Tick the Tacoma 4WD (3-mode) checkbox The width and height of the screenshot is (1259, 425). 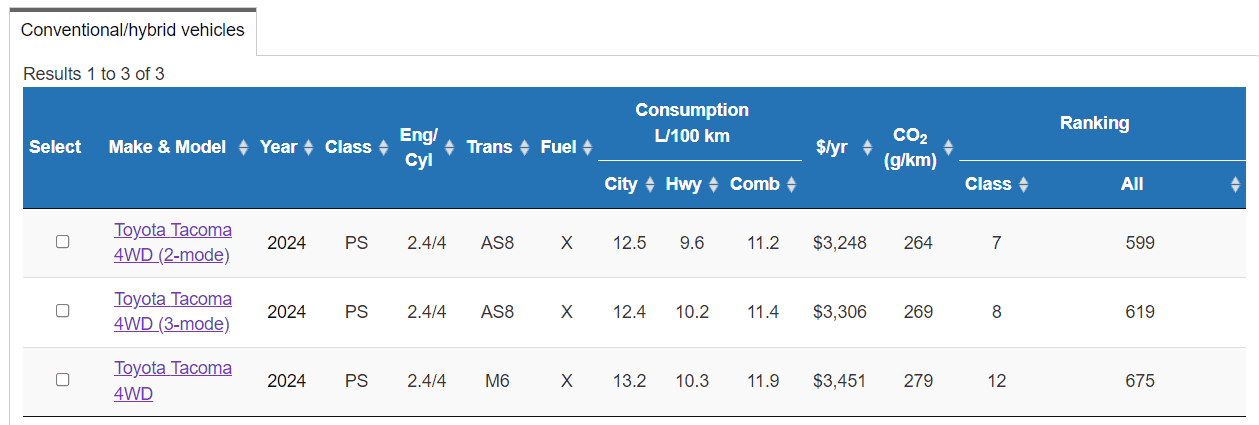pyautogui.click(x=63, y=311)
